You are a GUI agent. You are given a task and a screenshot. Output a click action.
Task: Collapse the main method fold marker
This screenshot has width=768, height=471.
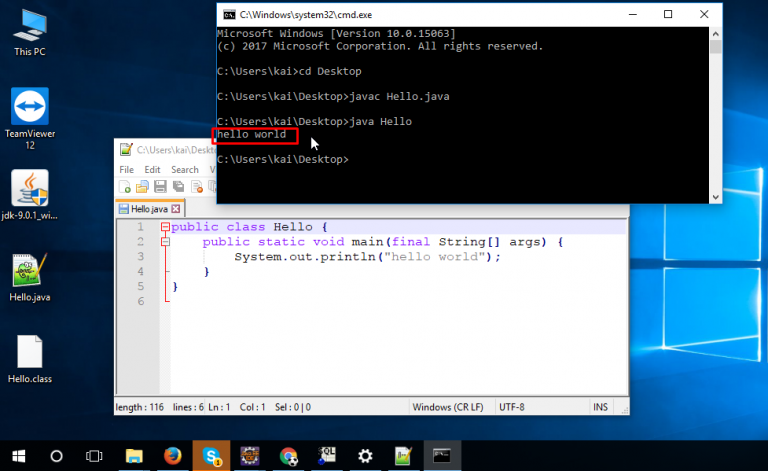tap(165, 242)
